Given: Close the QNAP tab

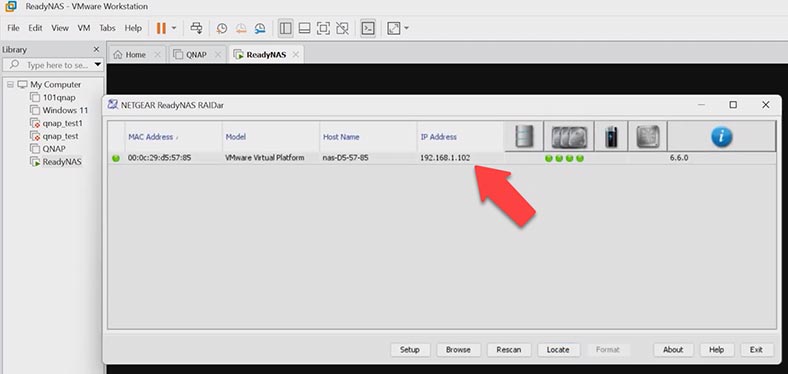Looking at the screenshot, I should coord(218,55).
